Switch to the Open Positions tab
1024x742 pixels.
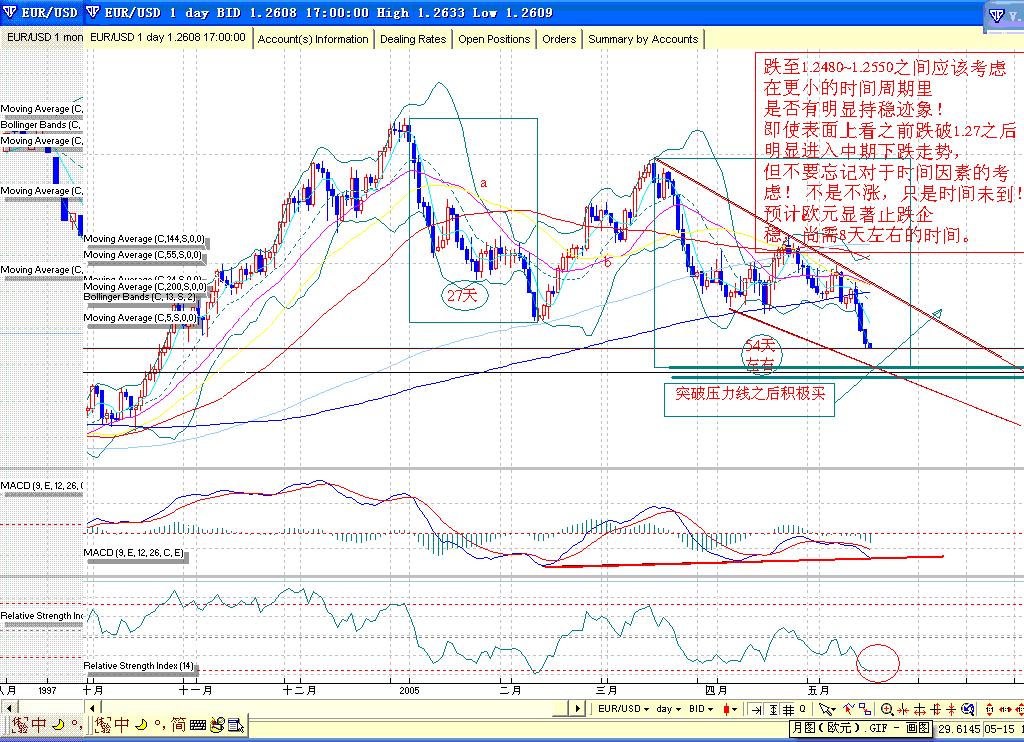(494, 39)
